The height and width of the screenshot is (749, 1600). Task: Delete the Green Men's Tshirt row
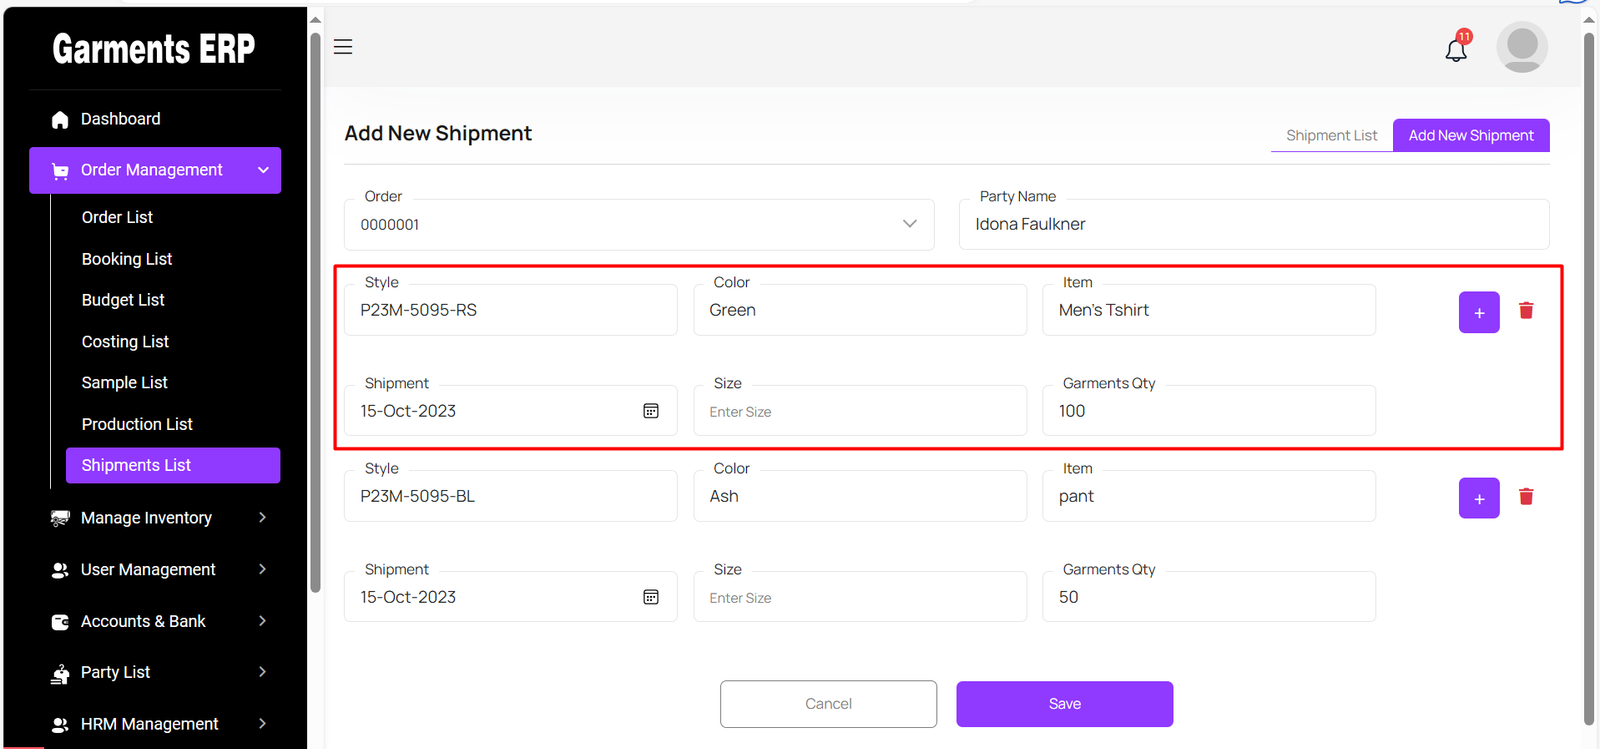(1526, 311)
